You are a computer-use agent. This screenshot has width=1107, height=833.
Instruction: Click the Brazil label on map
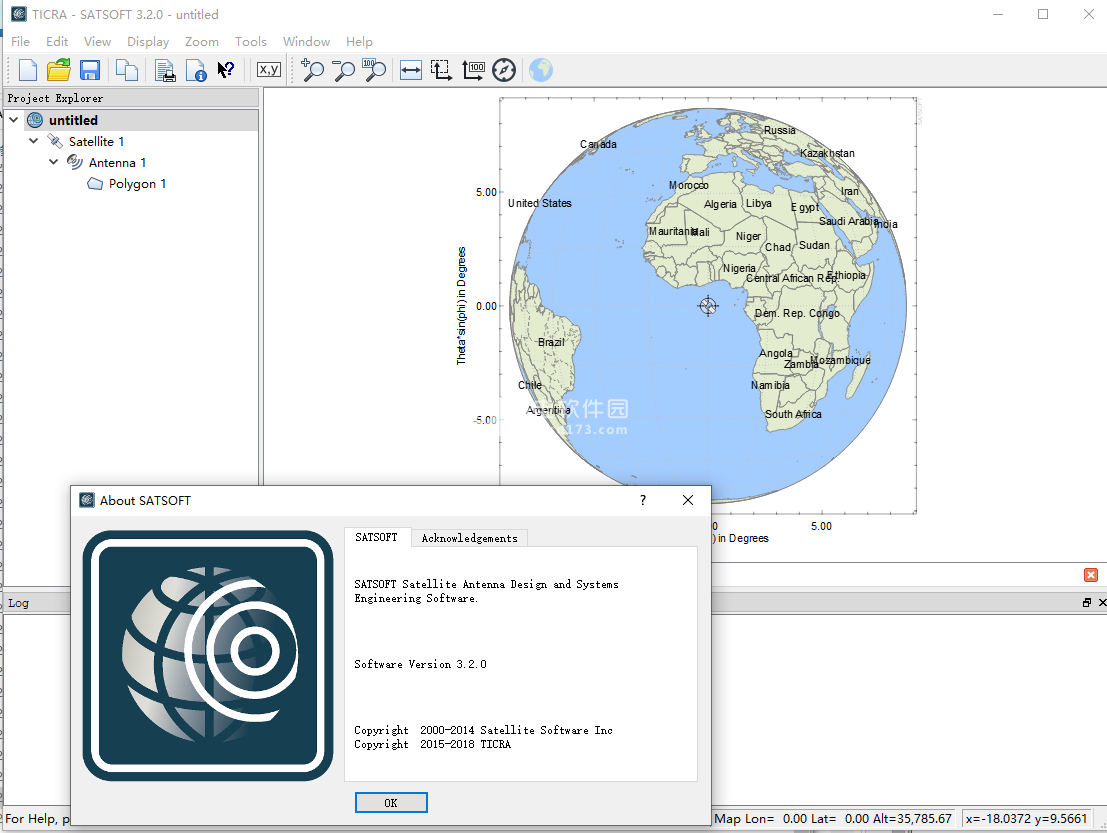pyautogui.click(x=551, y=342)
